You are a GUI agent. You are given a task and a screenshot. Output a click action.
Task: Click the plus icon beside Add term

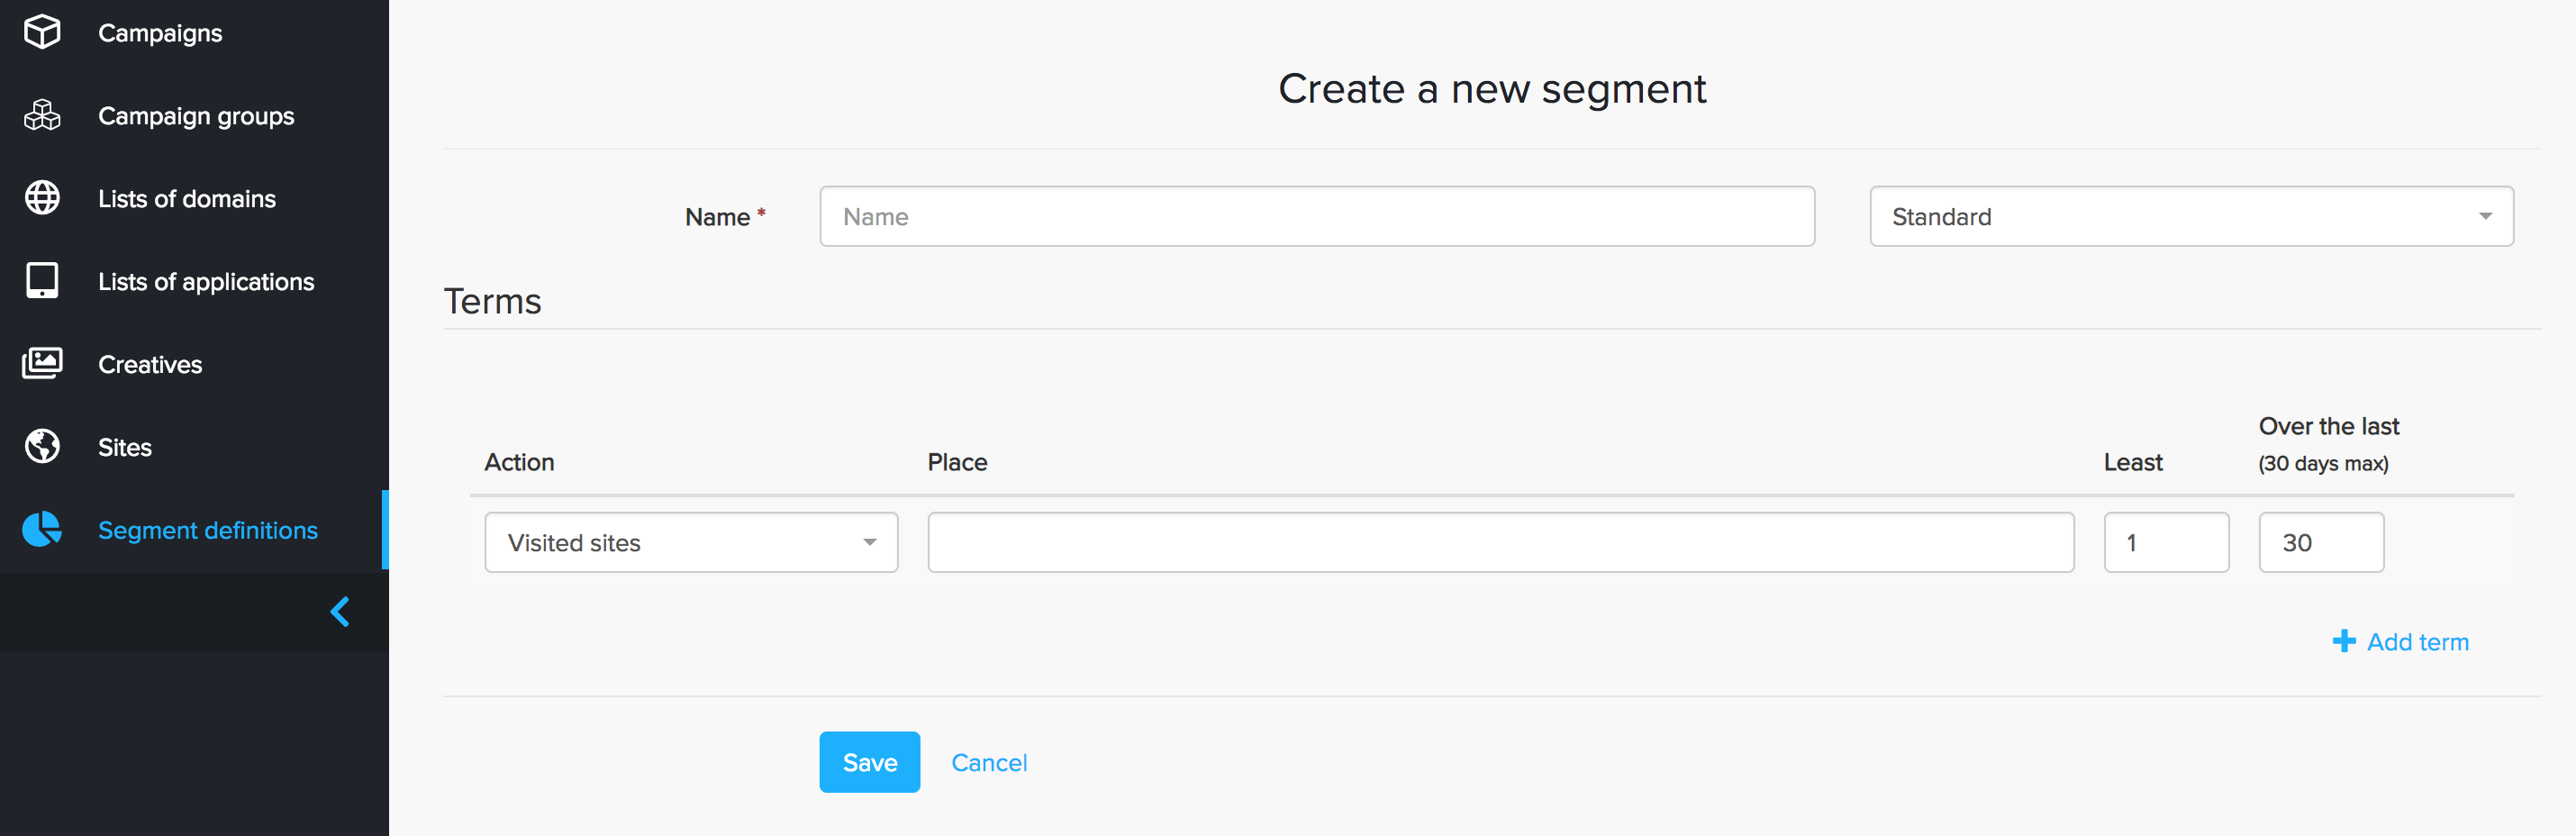click(x=2343, y=641)
